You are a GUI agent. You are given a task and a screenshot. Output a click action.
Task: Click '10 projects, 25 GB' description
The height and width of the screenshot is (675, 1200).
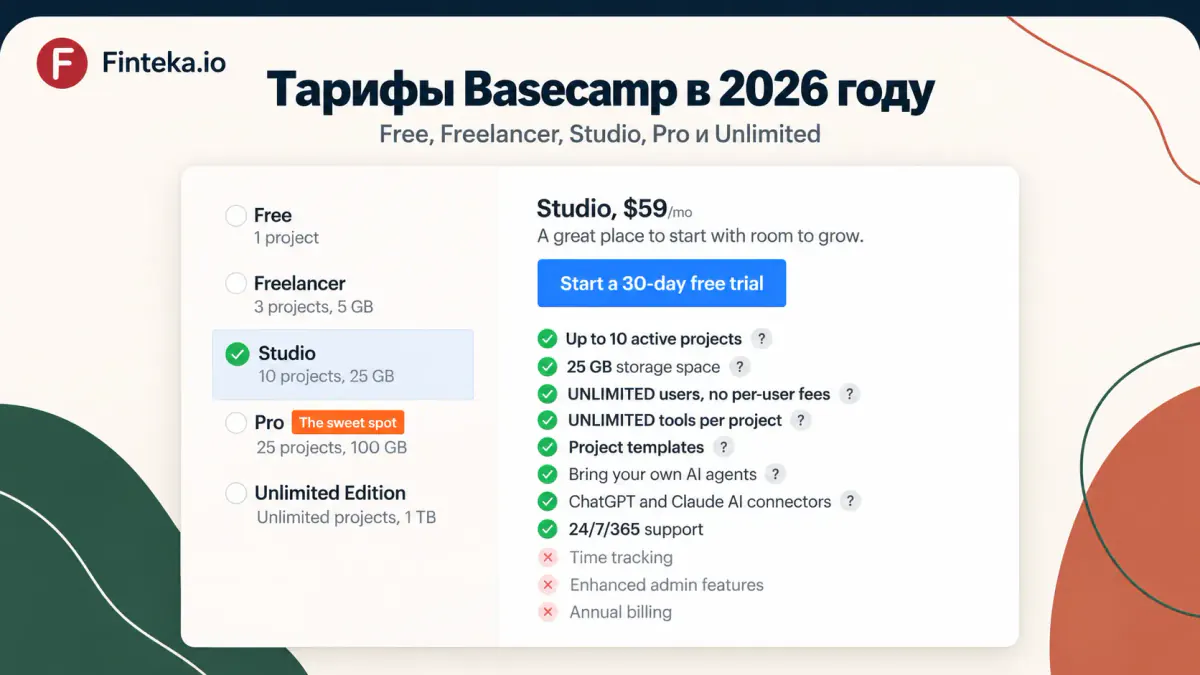tap(326, 377)
